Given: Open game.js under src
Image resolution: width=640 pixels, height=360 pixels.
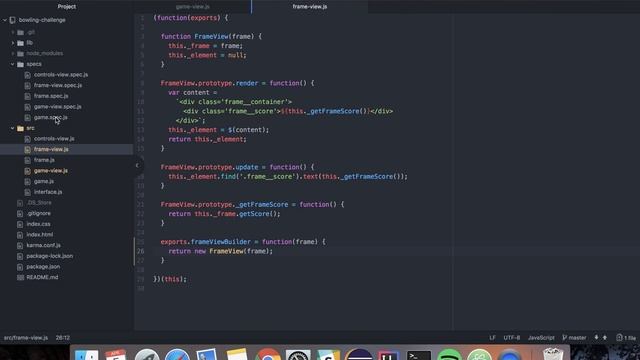Looking at the screenshot, I should coord(44,181).
